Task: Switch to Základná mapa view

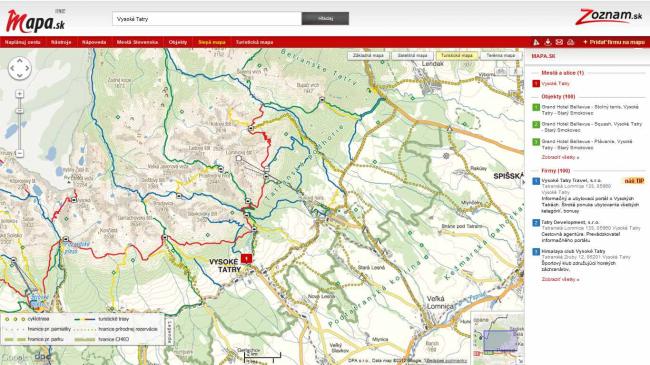Action: 368,56
